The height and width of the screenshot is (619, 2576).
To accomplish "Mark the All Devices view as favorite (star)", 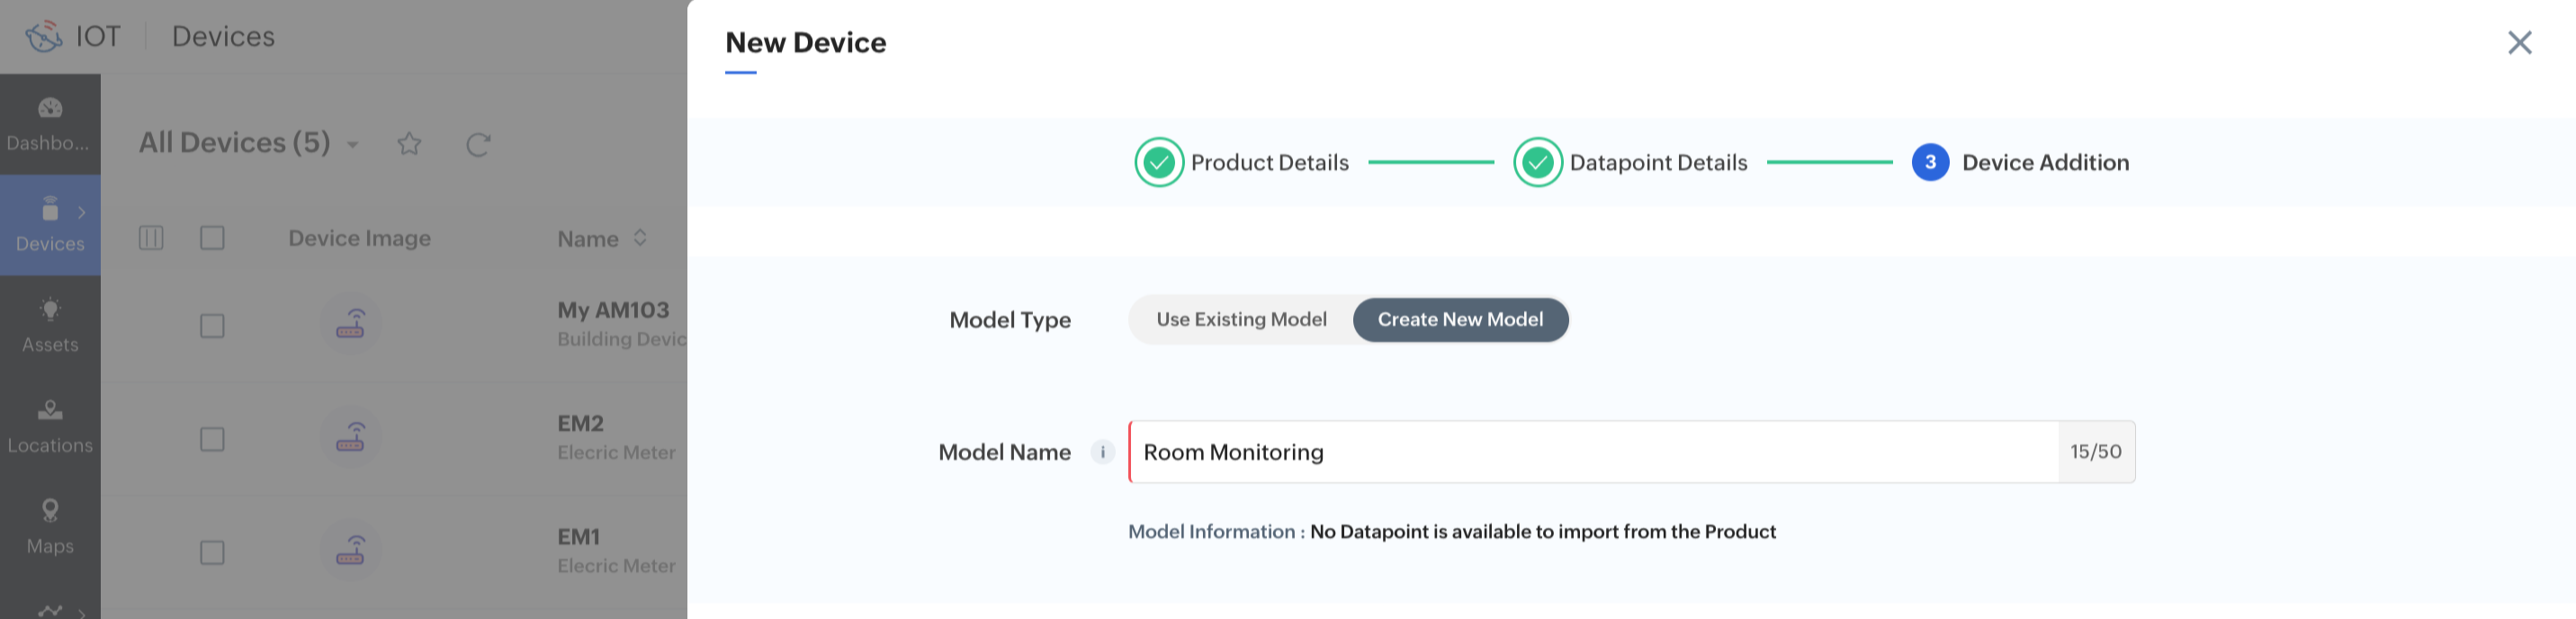I will point(409,144).
